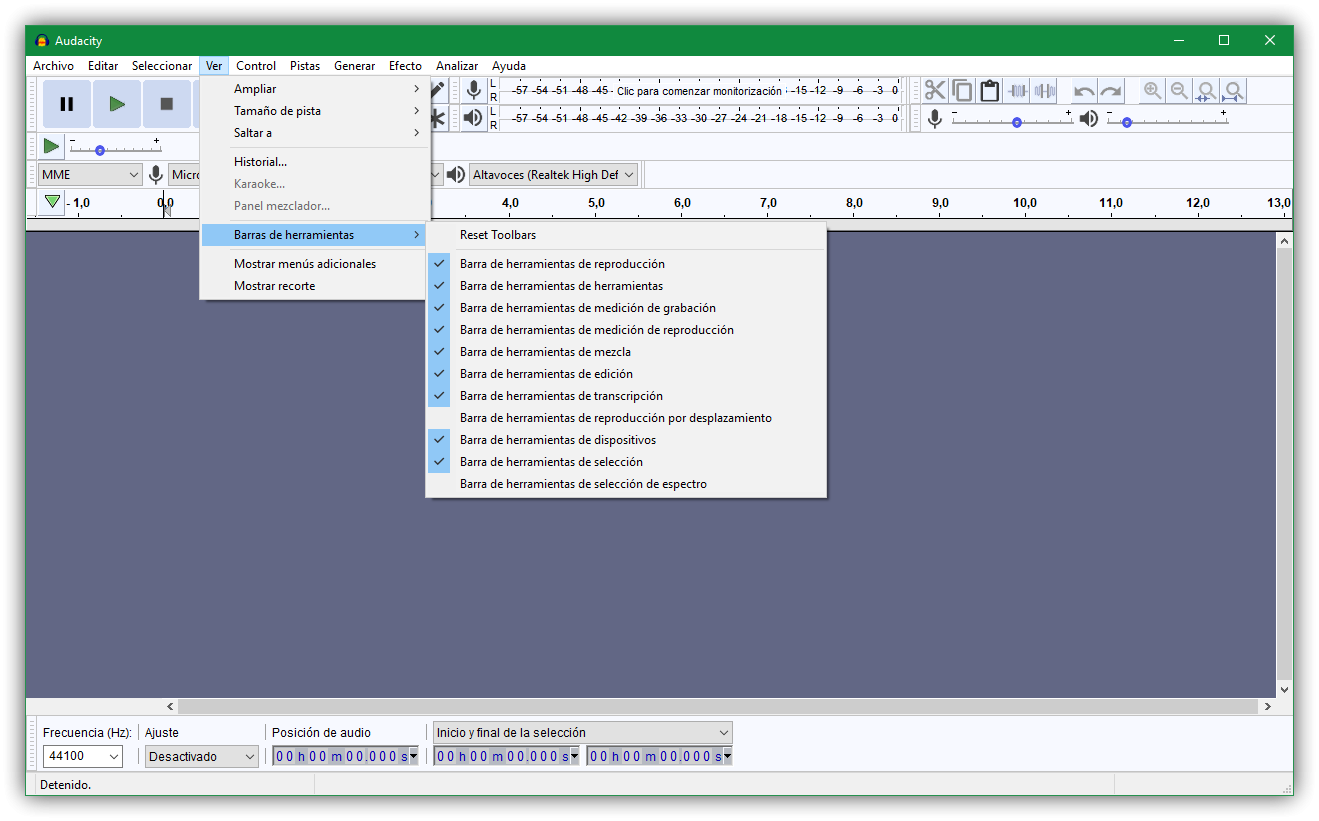Screen dimensions: 1319x821
Task: Click Reset Toolbars in the submenu
Action: point(626,235)
